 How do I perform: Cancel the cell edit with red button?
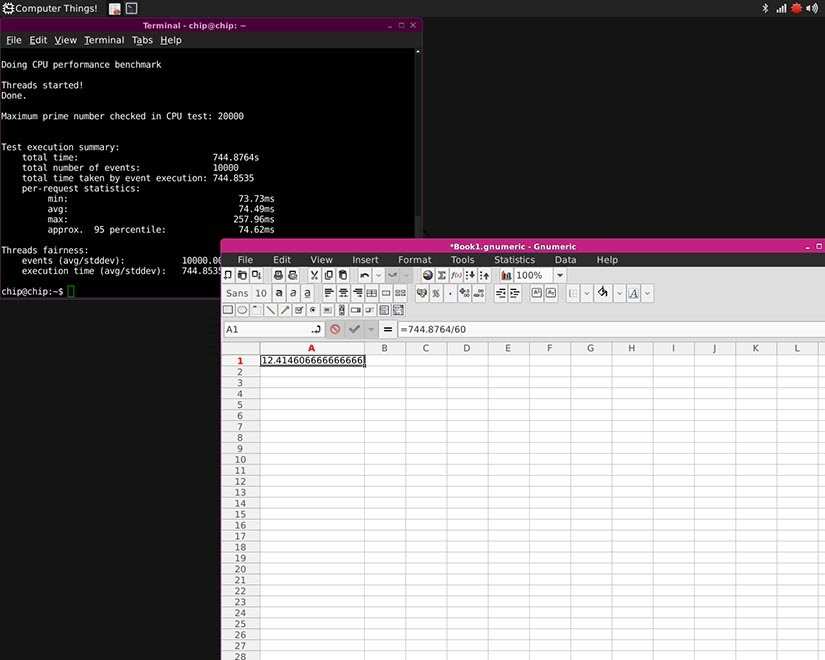pos(335,328)
